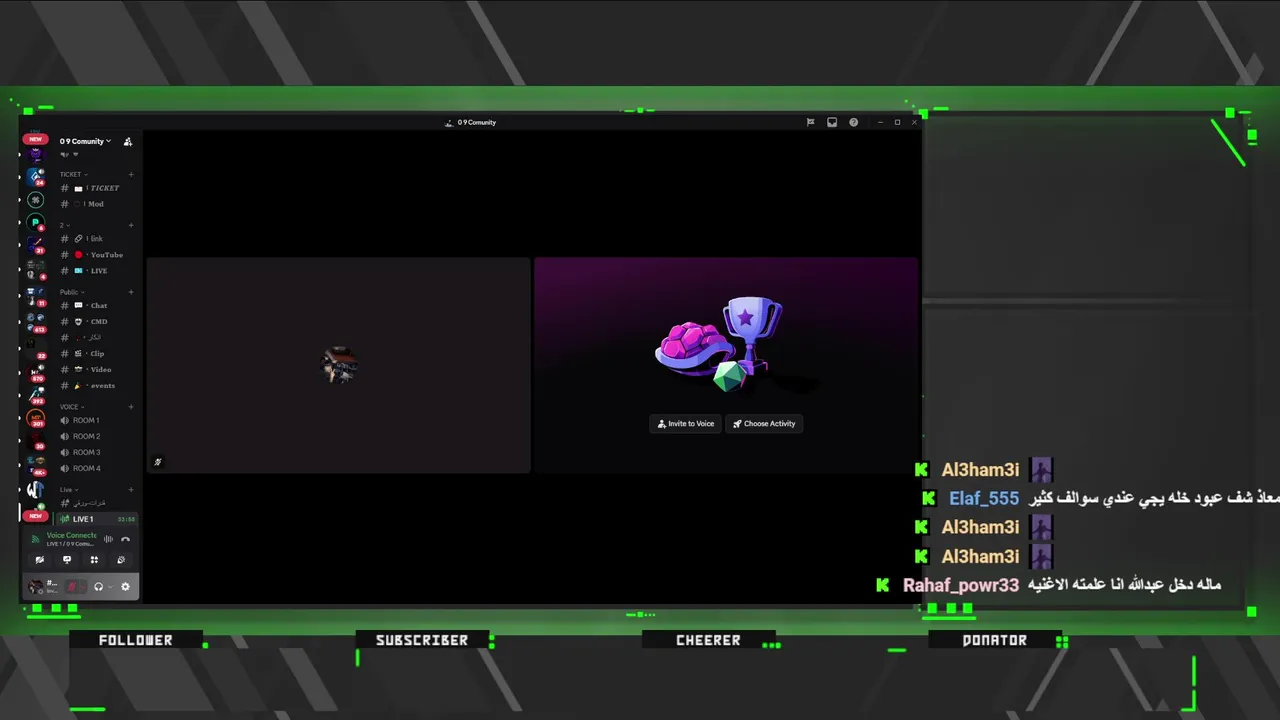Screen dimensions: 1280x720
Task: Add a channel to TICKET category
Action: (131, 175)
